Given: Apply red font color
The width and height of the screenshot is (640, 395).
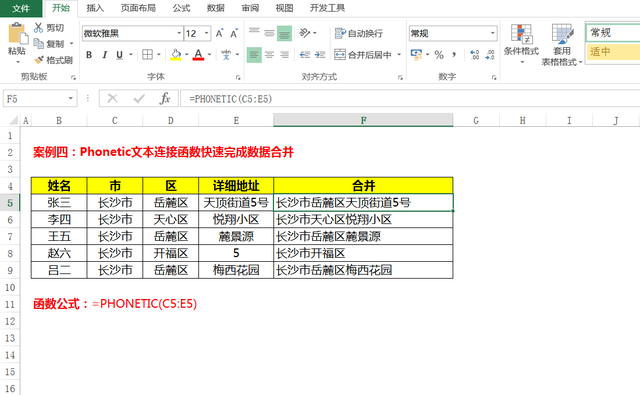Looking at the screenshot, I should (198, 55).
